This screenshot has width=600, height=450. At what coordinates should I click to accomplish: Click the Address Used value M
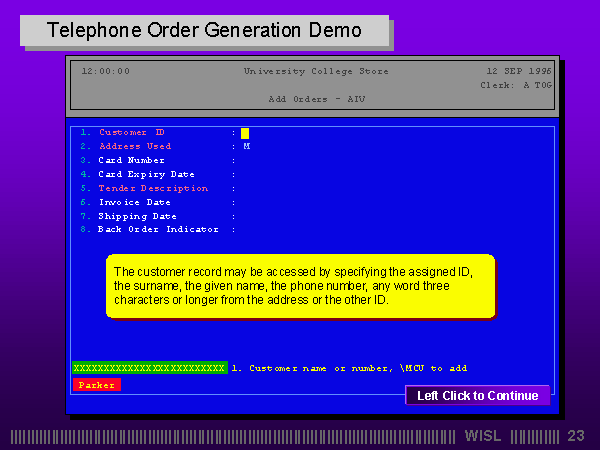pyautogui.click(x=246, y=146)
